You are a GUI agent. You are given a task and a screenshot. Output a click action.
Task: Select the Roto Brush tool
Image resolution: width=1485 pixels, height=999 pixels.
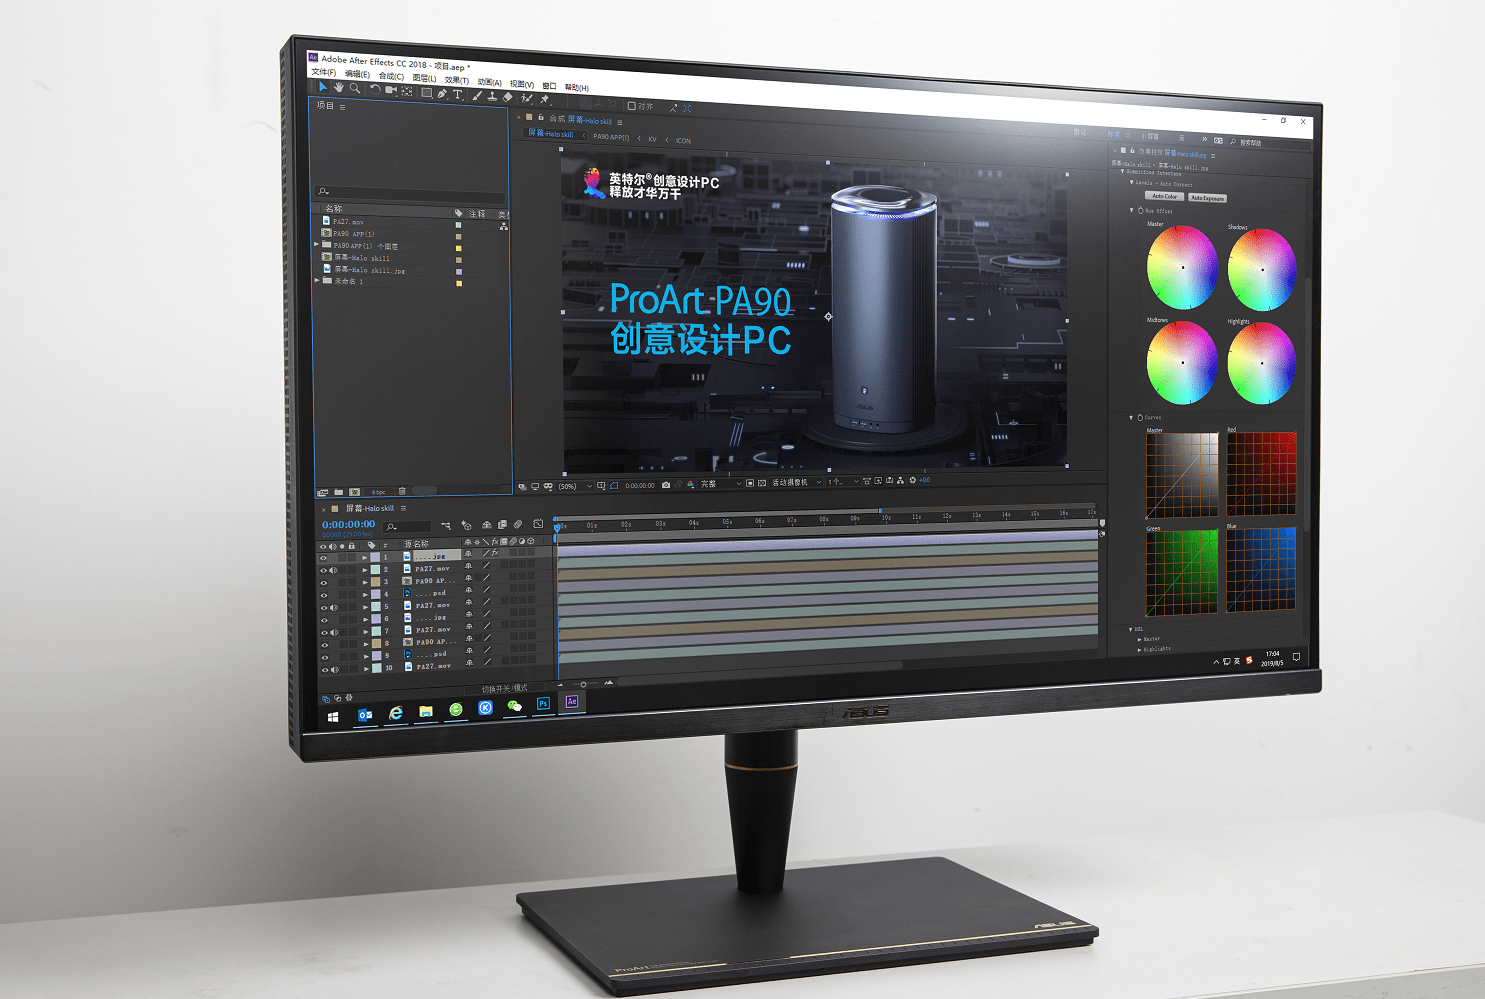(x=526, y=98)
